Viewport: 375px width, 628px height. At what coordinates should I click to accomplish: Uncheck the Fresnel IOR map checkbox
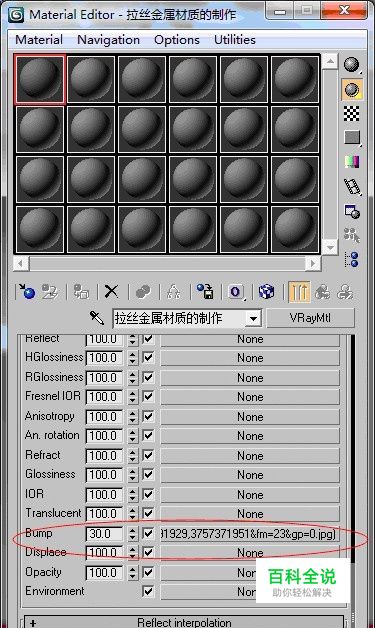[148, 396]
